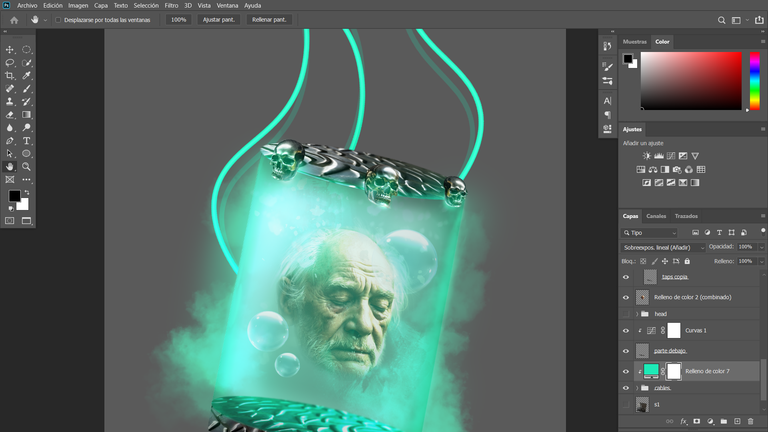Select the Clone Stamp tool

coord(9,101)
